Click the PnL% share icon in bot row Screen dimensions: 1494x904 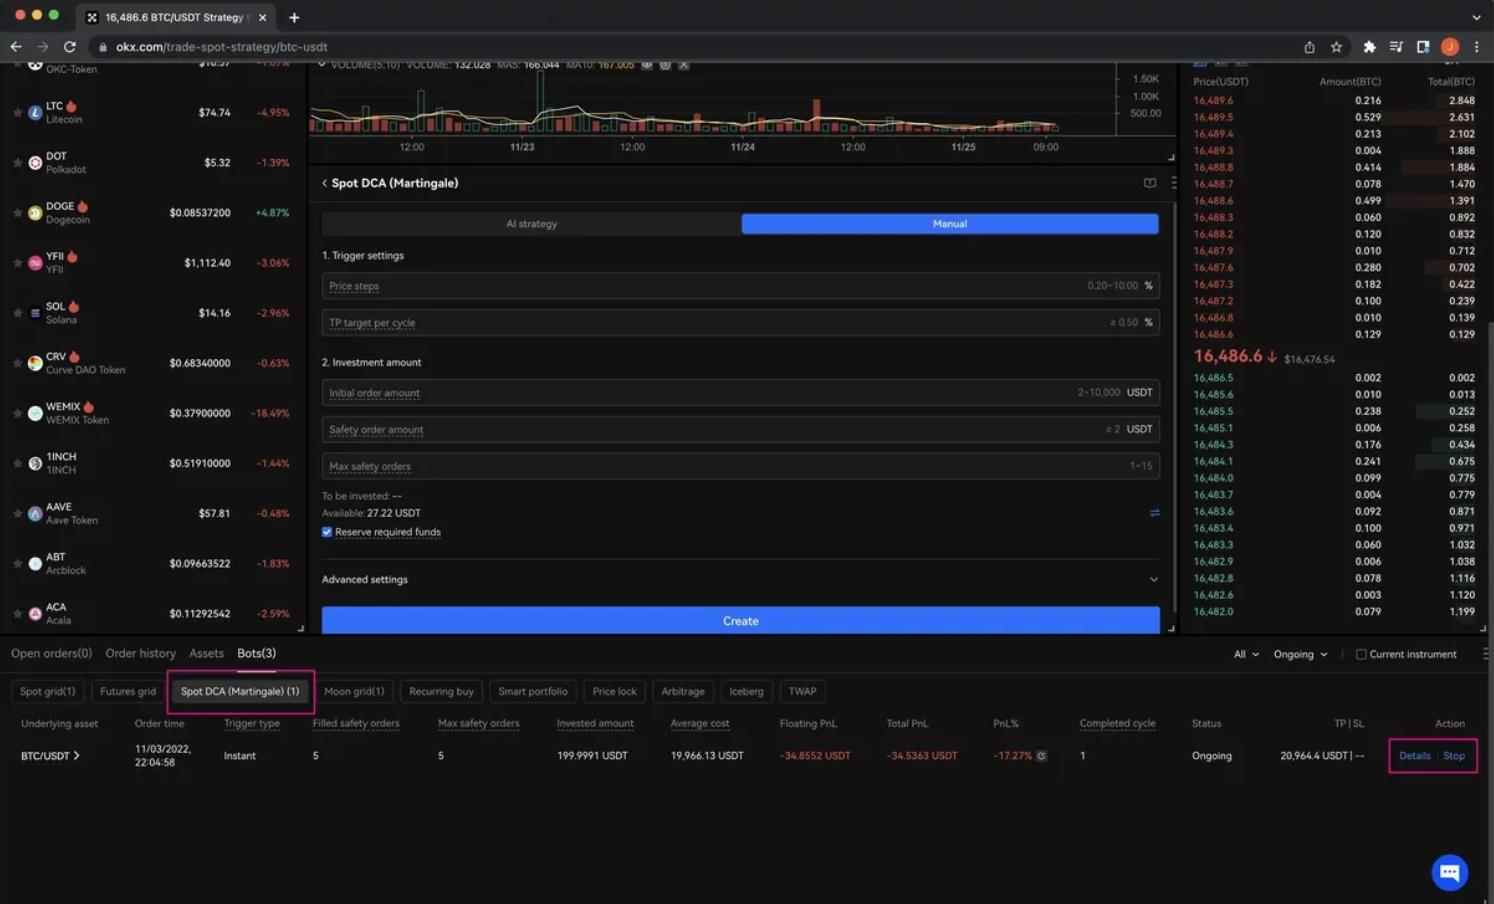click(1041, 756)
